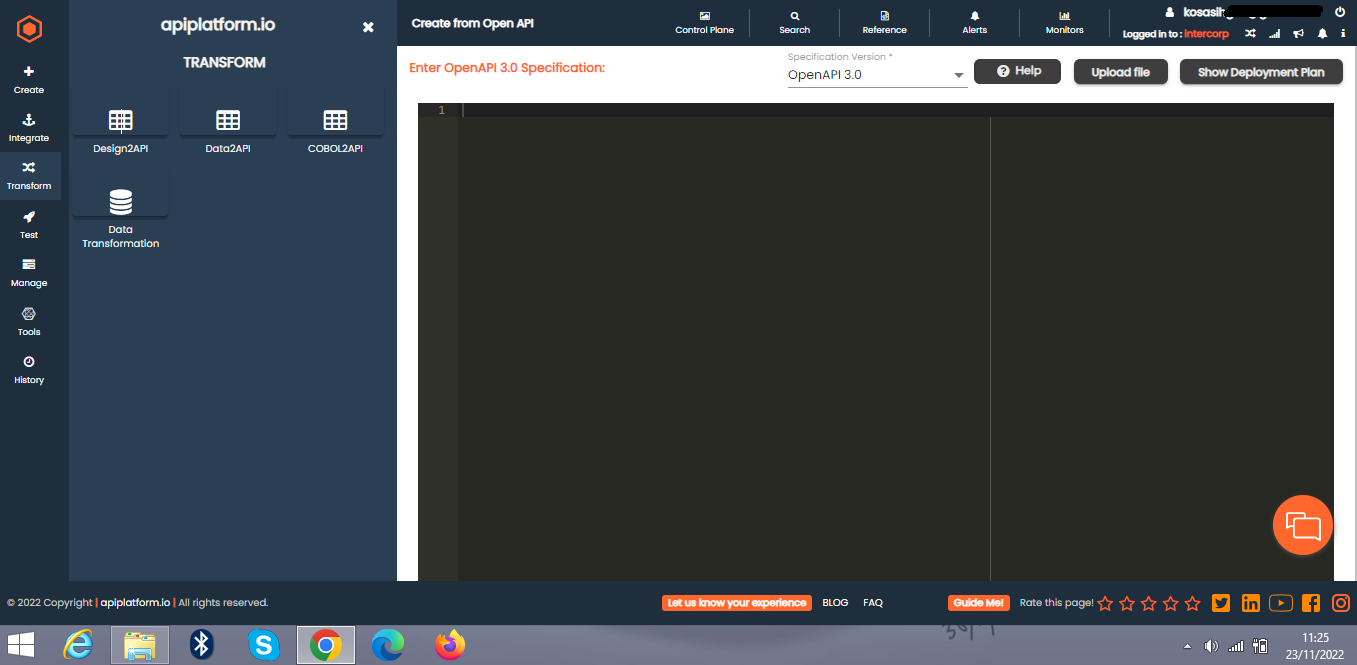The height and width of the screenshot is (665, 1357).
Task: Open Reference in top navigation
Action: pos(885,22)
